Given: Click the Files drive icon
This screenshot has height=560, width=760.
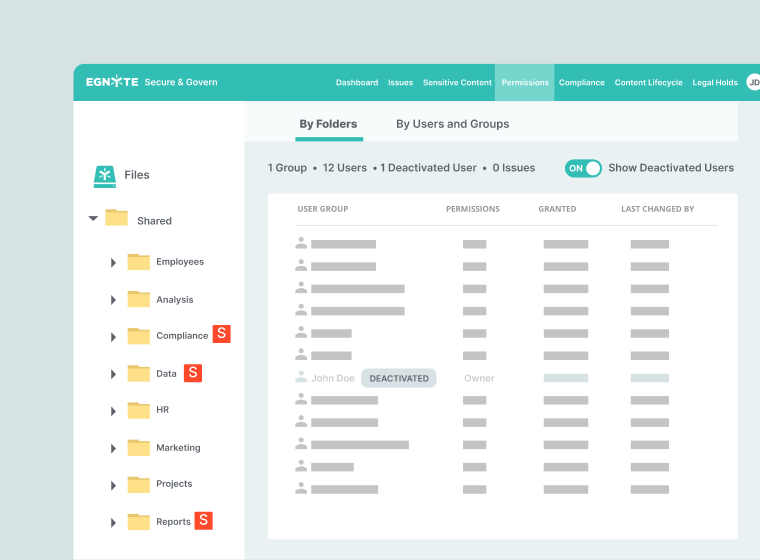Looking at the screenshot, I should pos(105,175).
